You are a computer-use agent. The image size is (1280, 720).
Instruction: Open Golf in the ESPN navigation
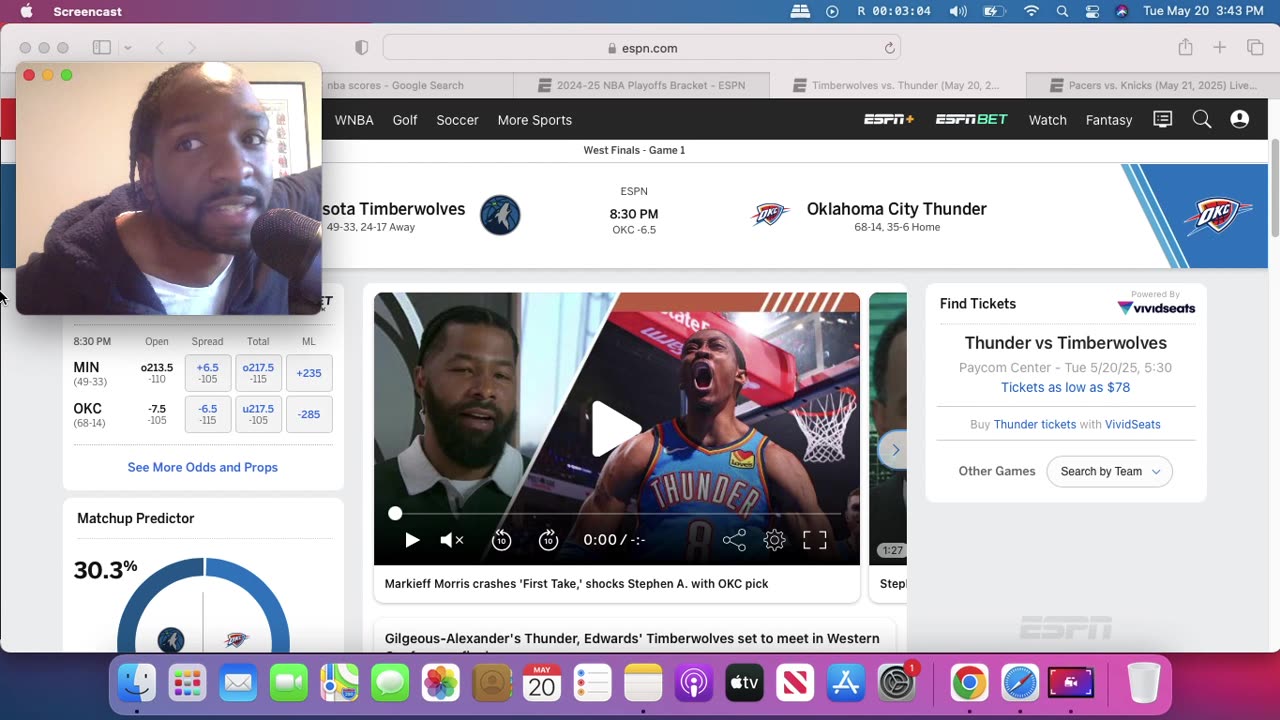(405, 120)
